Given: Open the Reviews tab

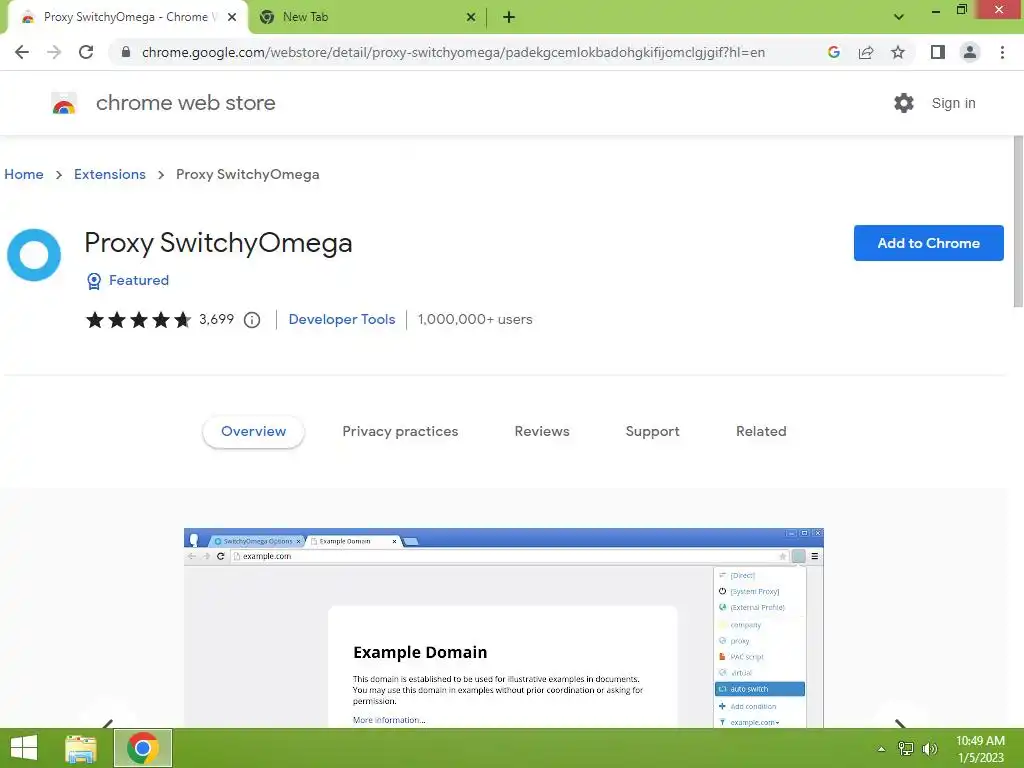Looking at the screenshot, I should 542,432.
